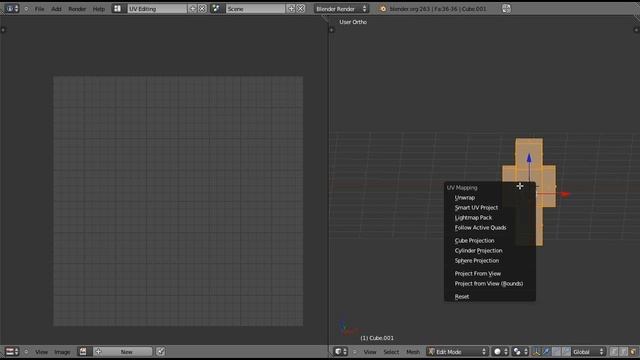Open UV editor View menu
640x360 pixels.
(41, 352)
